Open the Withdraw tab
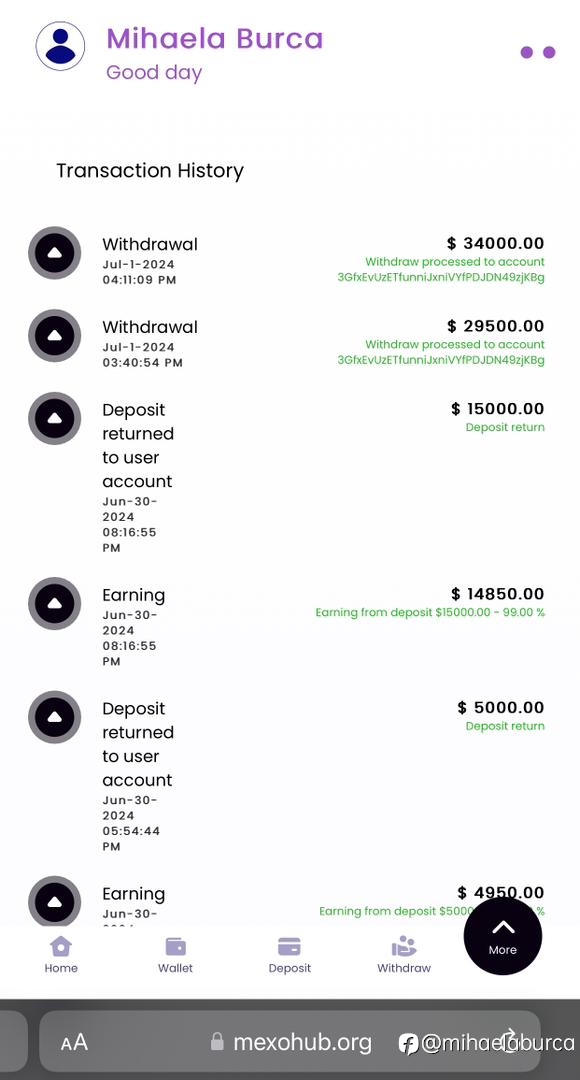 coord(404,955)
